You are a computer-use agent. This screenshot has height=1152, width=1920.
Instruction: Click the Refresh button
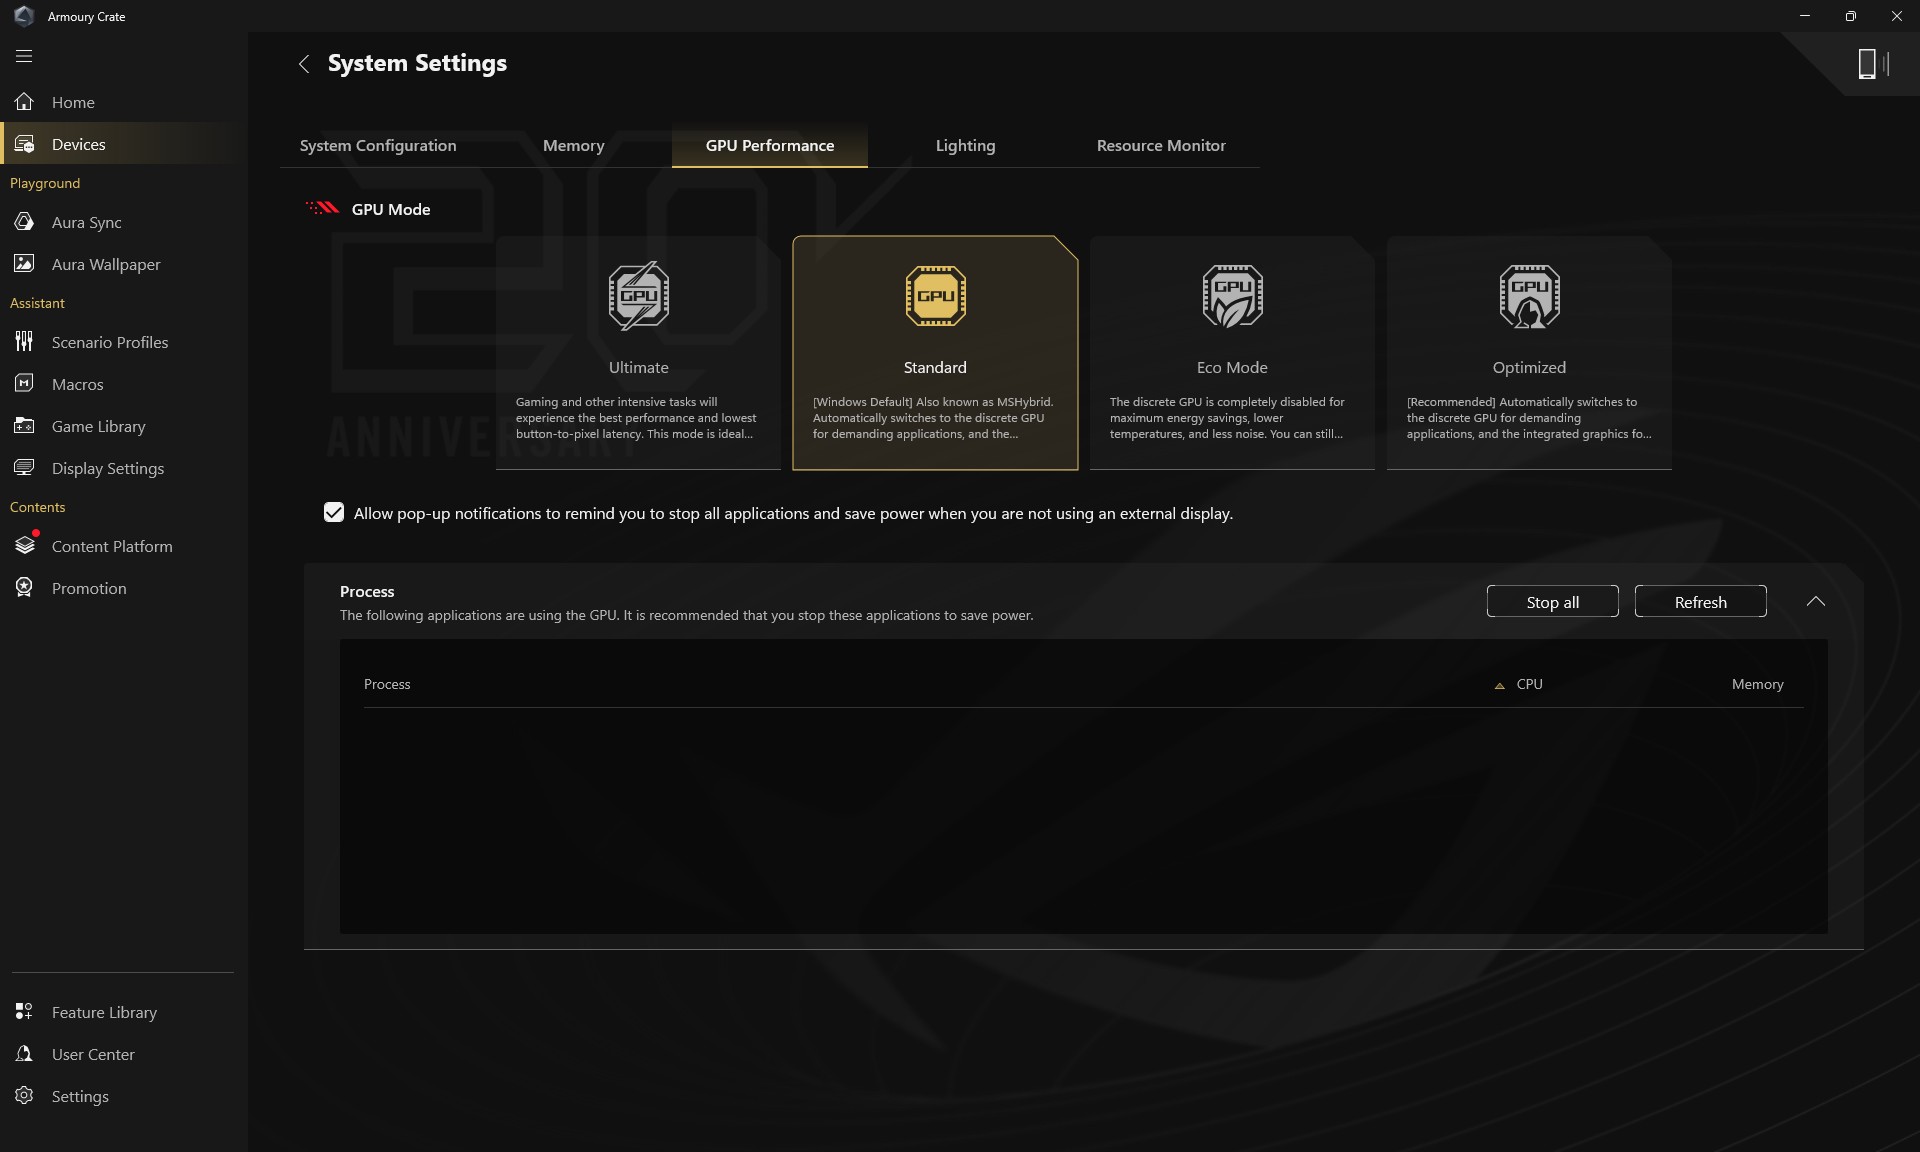1700,602
